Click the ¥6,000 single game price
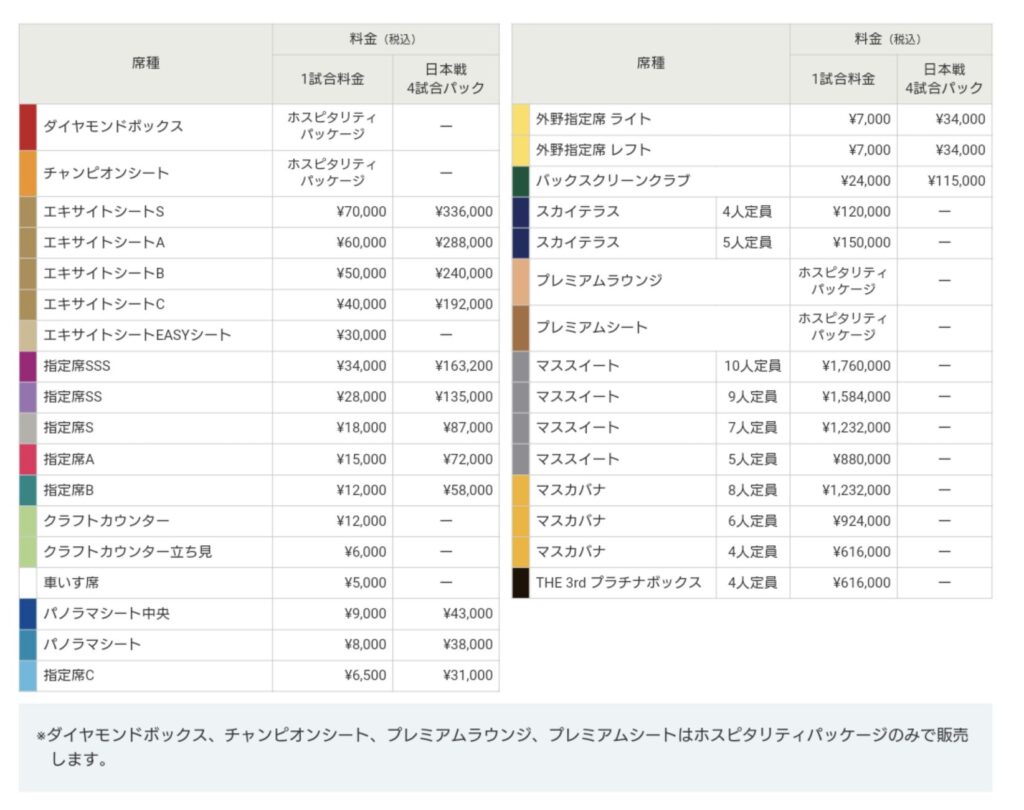Viewport: 1024px width, 810px height. [365, 552]
